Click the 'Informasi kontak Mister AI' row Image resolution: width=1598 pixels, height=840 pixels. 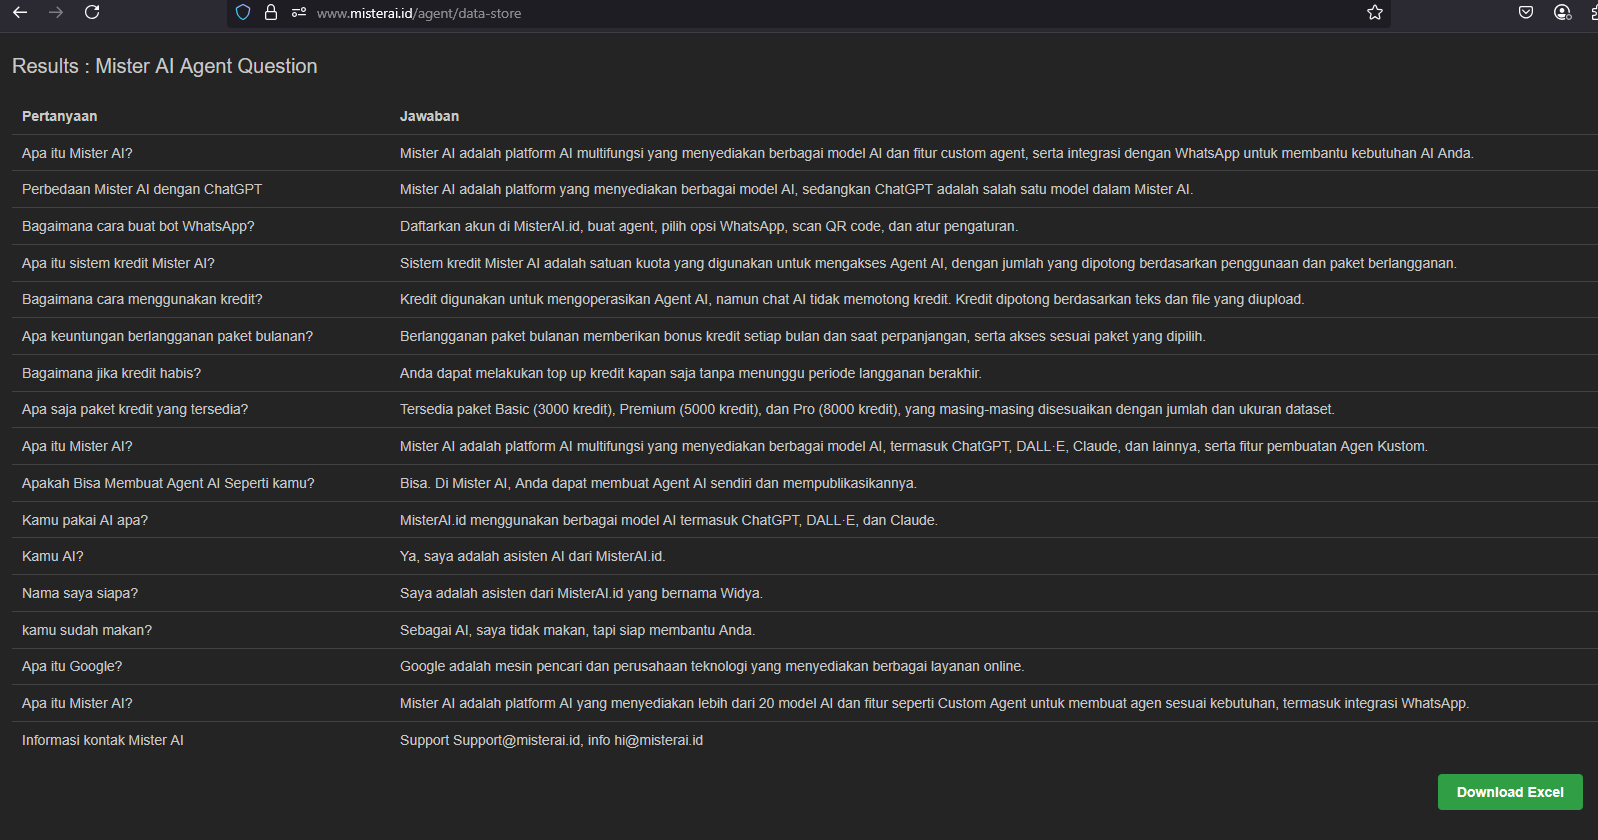(103, 740)
